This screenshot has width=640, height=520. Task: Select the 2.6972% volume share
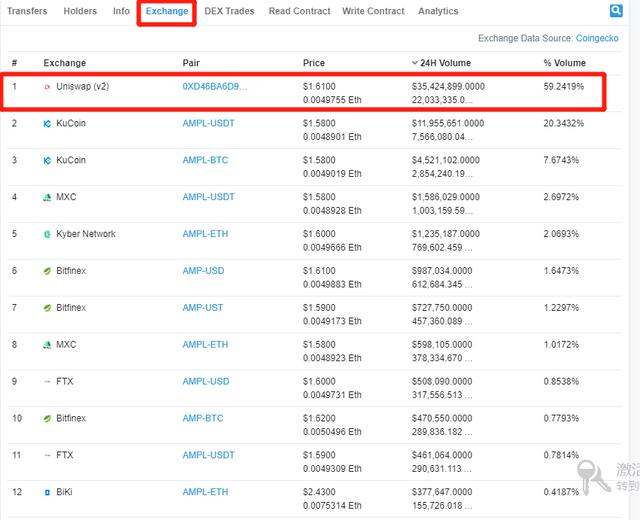(561, 197)
